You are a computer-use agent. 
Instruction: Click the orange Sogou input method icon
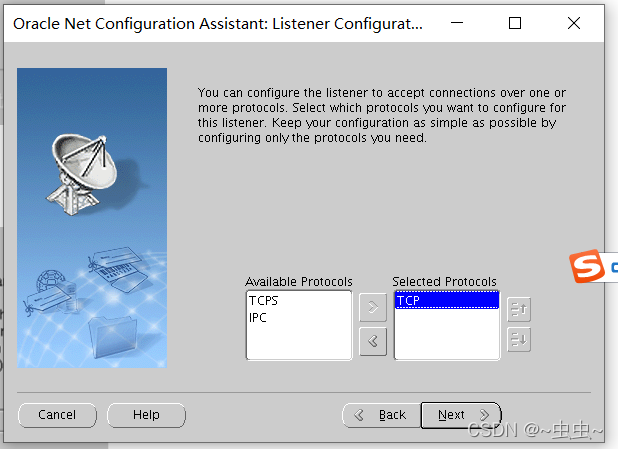click(x=587, y=267)
